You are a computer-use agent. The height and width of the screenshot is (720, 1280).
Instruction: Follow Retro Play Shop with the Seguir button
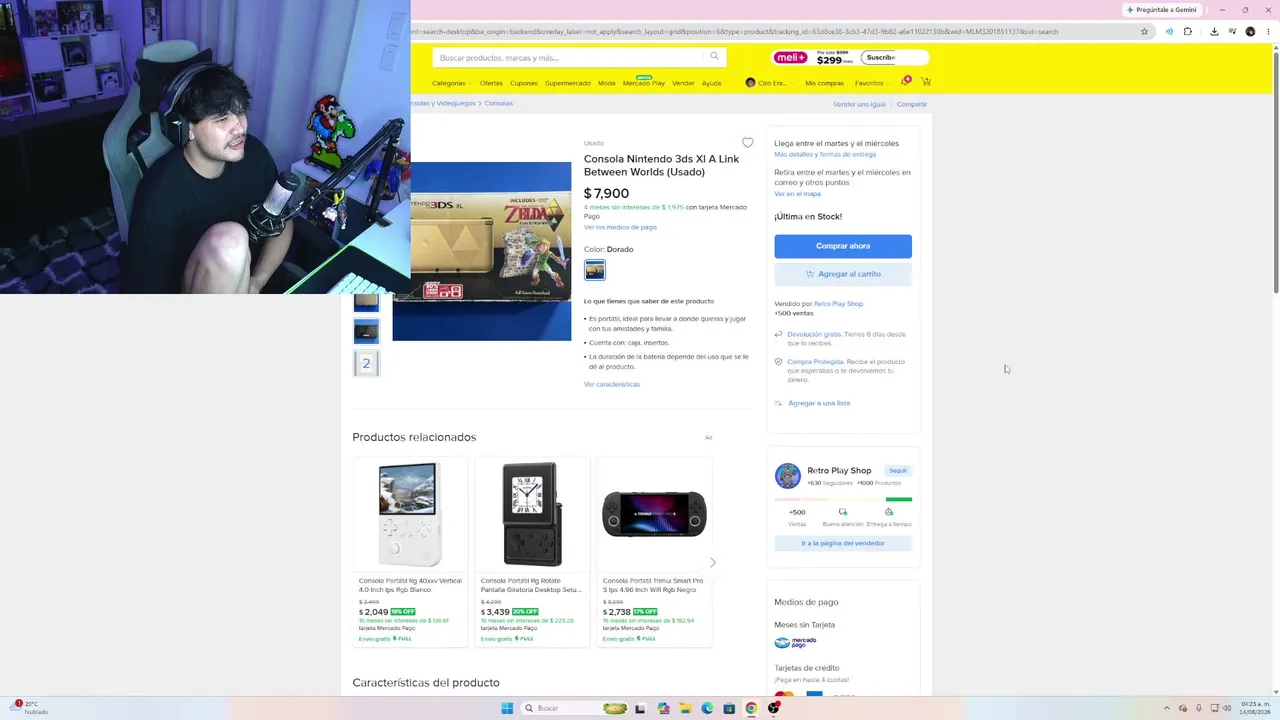[898, 470]
